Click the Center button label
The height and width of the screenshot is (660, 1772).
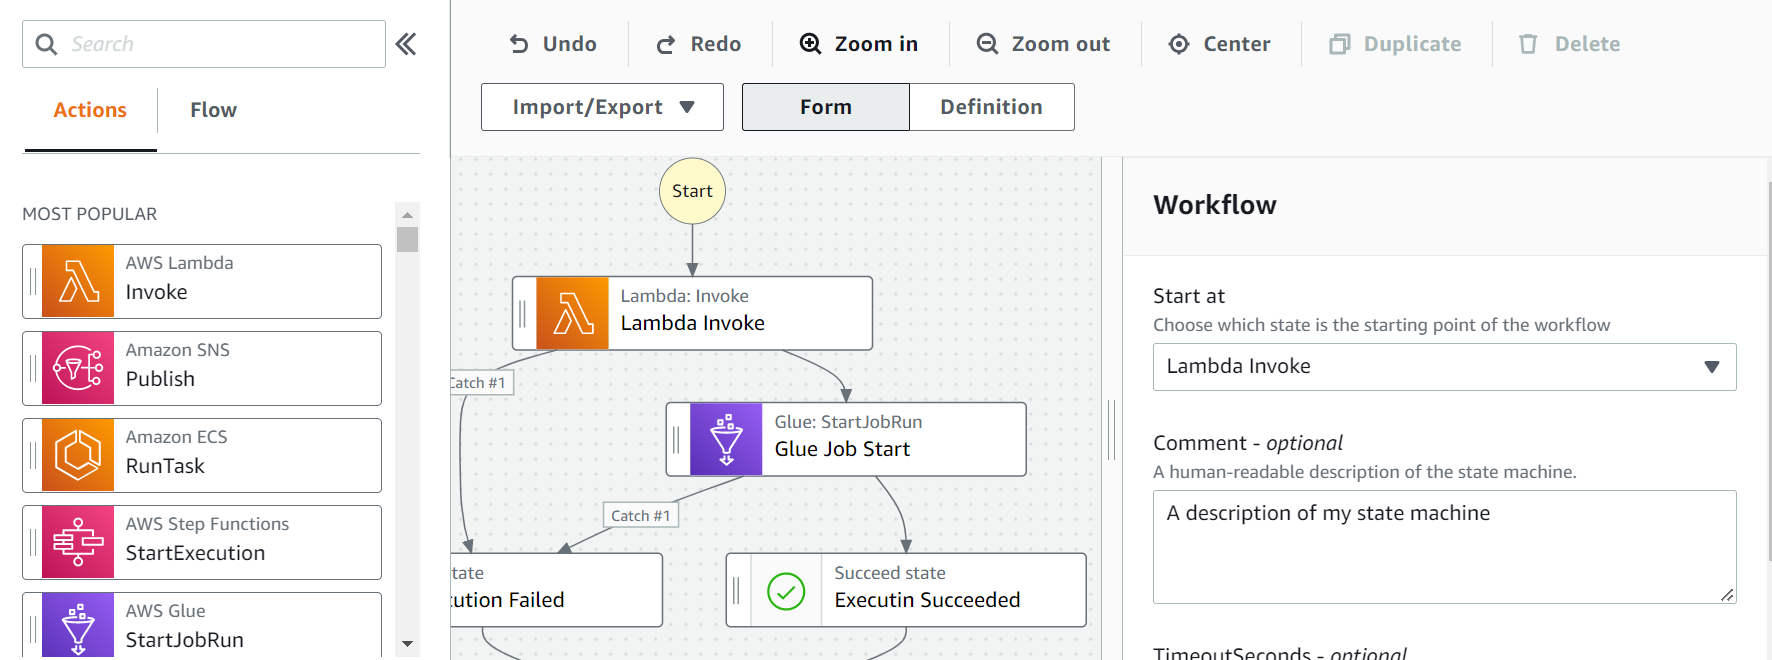(x=1237, y=44)
